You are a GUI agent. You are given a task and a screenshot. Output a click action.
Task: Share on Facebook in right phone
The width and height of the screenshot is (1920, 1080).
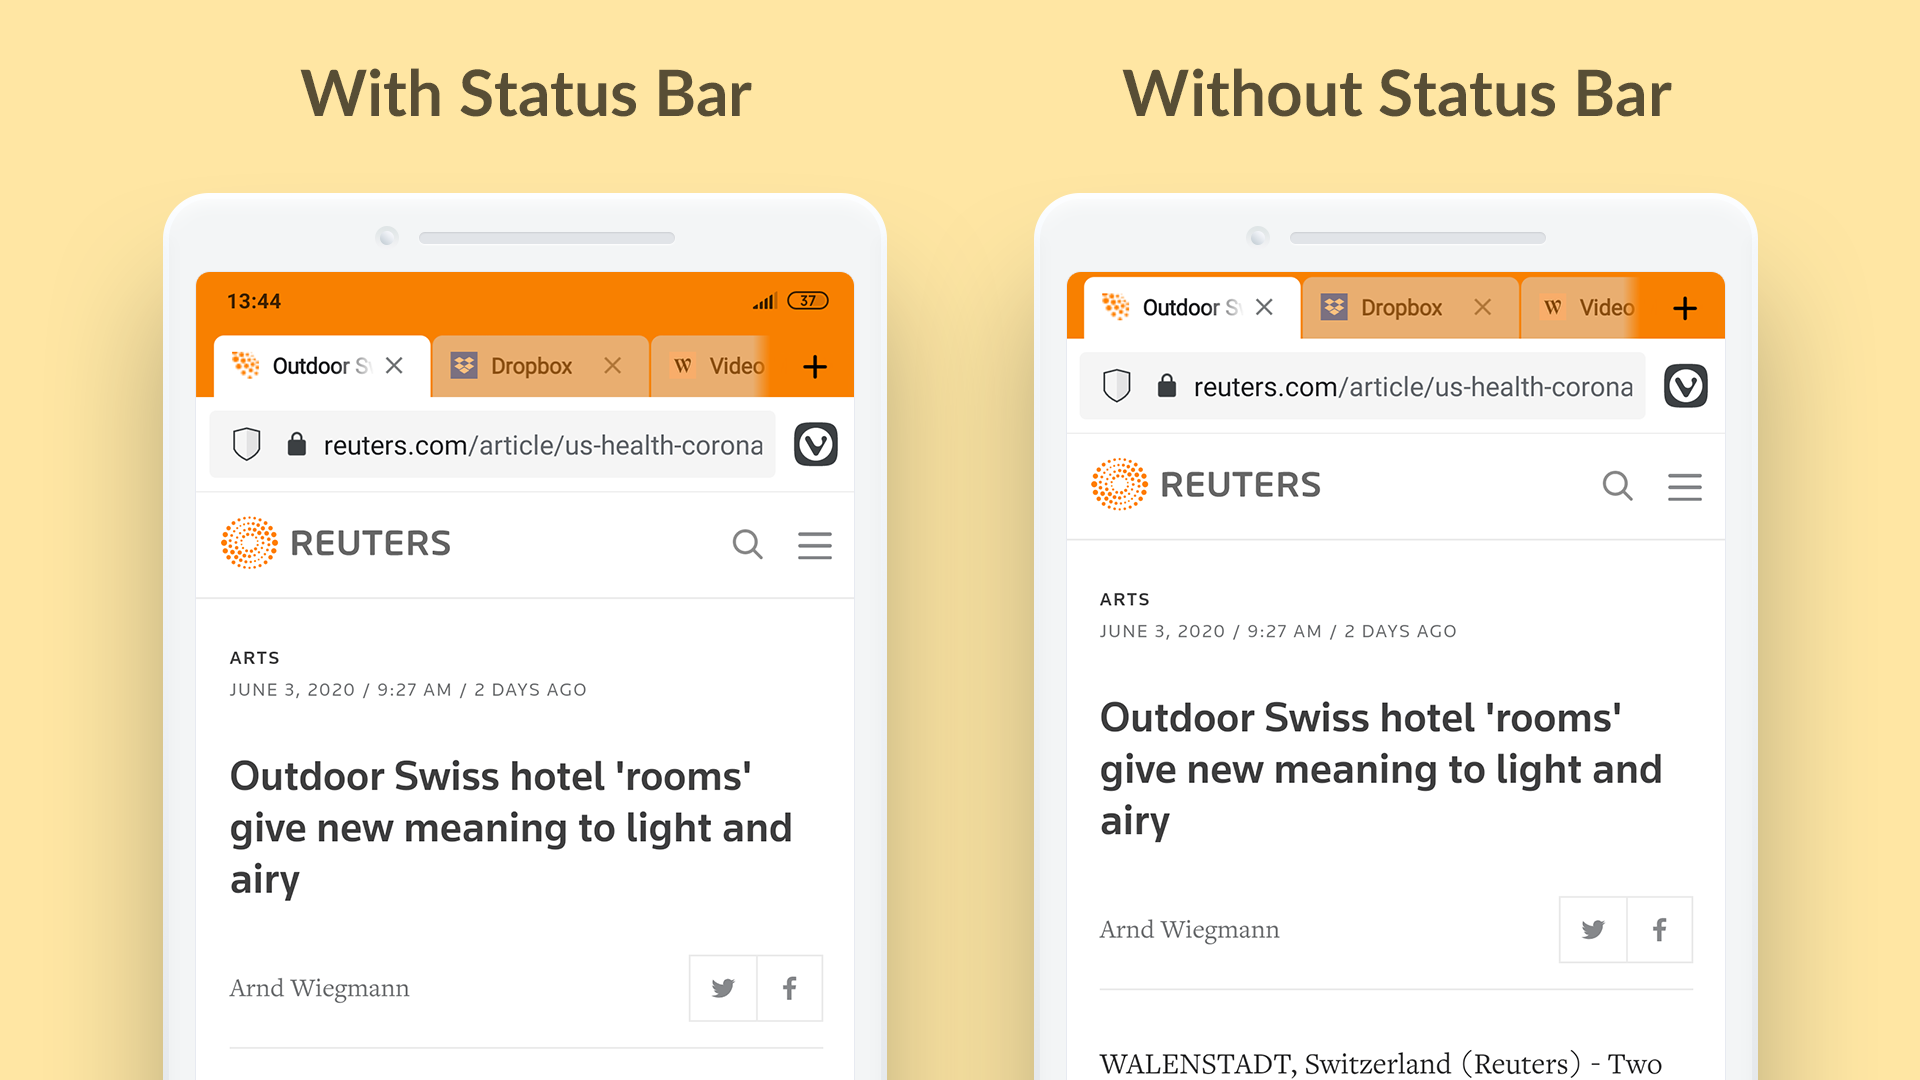(1660, 930)
